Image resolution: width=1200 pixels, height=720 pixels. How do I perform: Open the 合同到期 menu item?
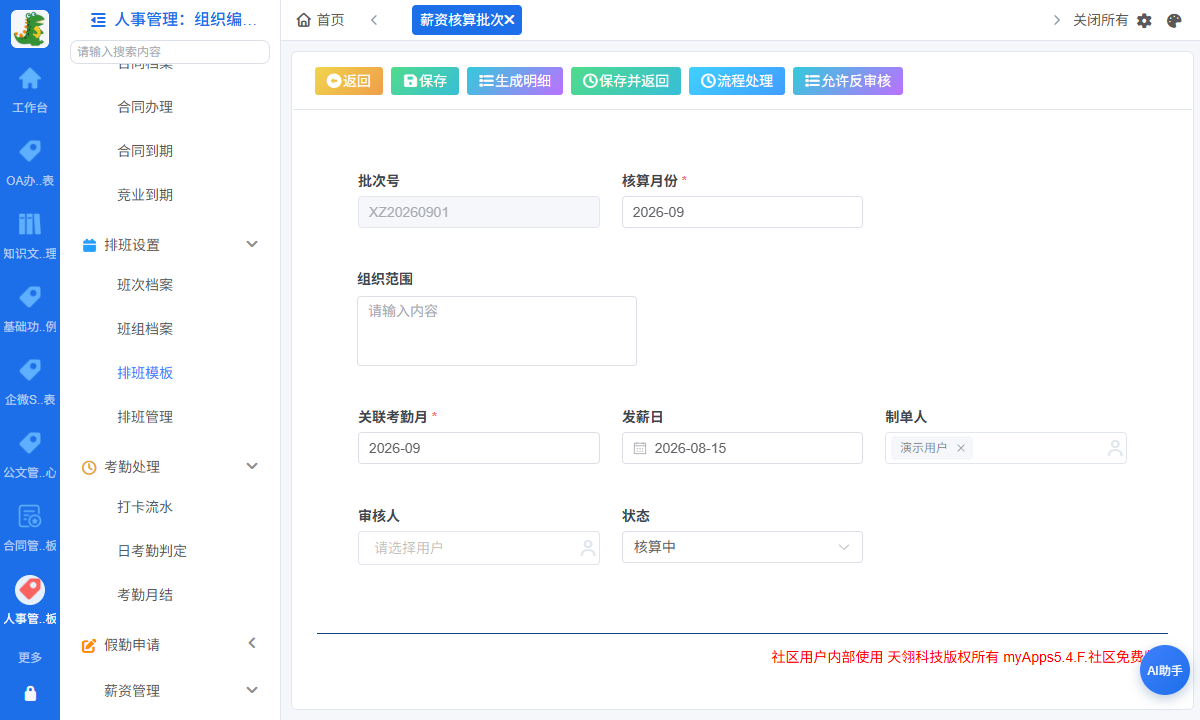coord(145,151)
